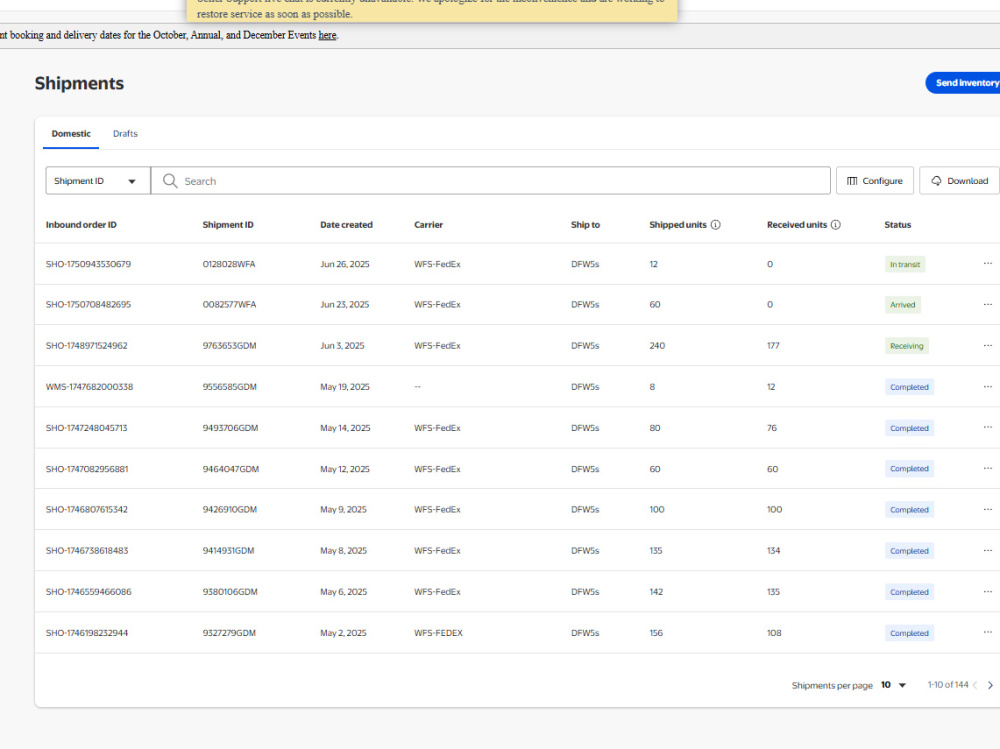Image resolution: width=1000 pixels, height=749 pixels.
Task: Click the Carrier column header
Action: 429,225
